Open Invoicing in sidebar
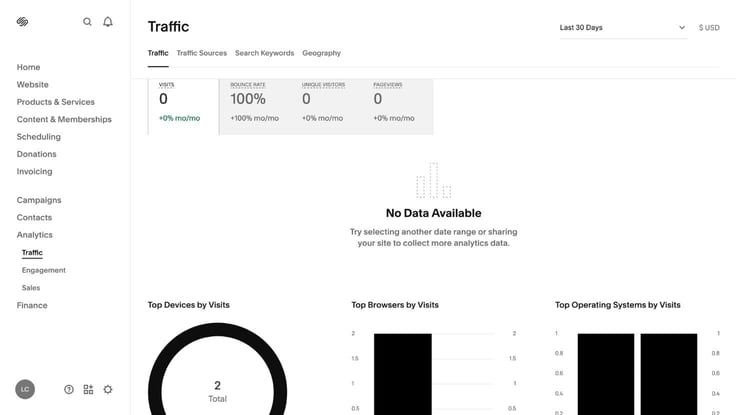The width and height of the screenshot is (736, 415). pyautogui.click(x=34, y=171)
